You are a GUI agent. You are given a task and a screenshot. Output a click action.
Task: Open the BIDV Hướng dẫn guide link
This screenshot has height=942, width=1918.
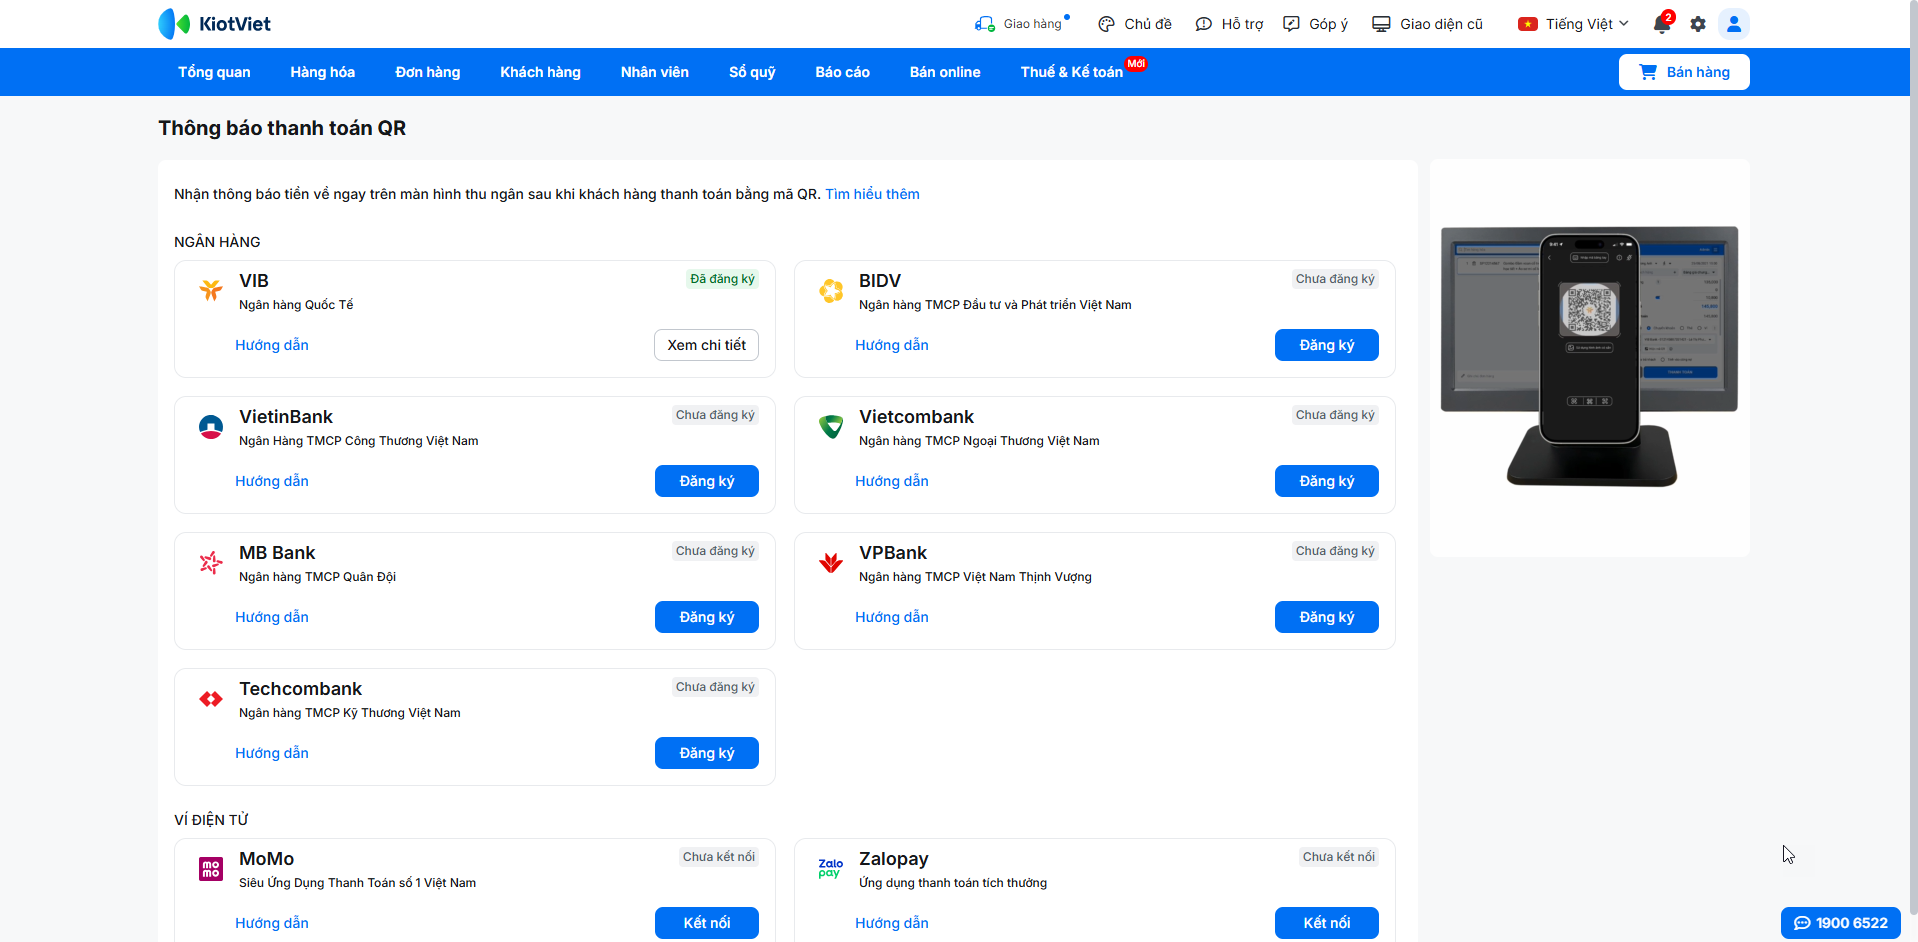pyautogui.click(x=892, y=345)
